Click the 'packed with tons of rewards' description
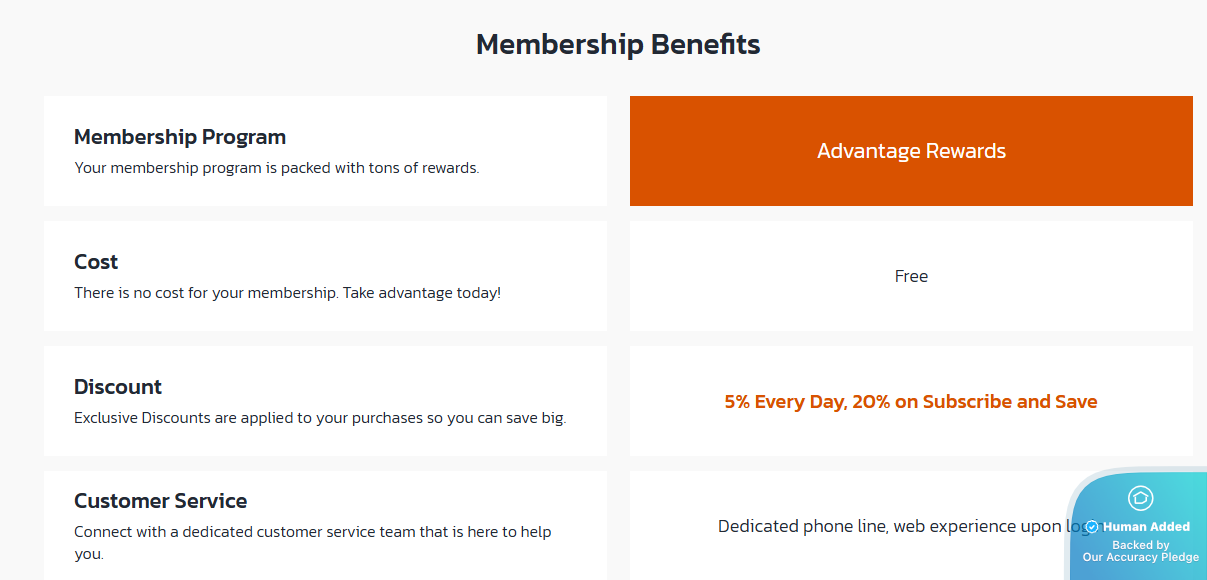The width and height of the screenshot is (1207, 580). [380, 168]
